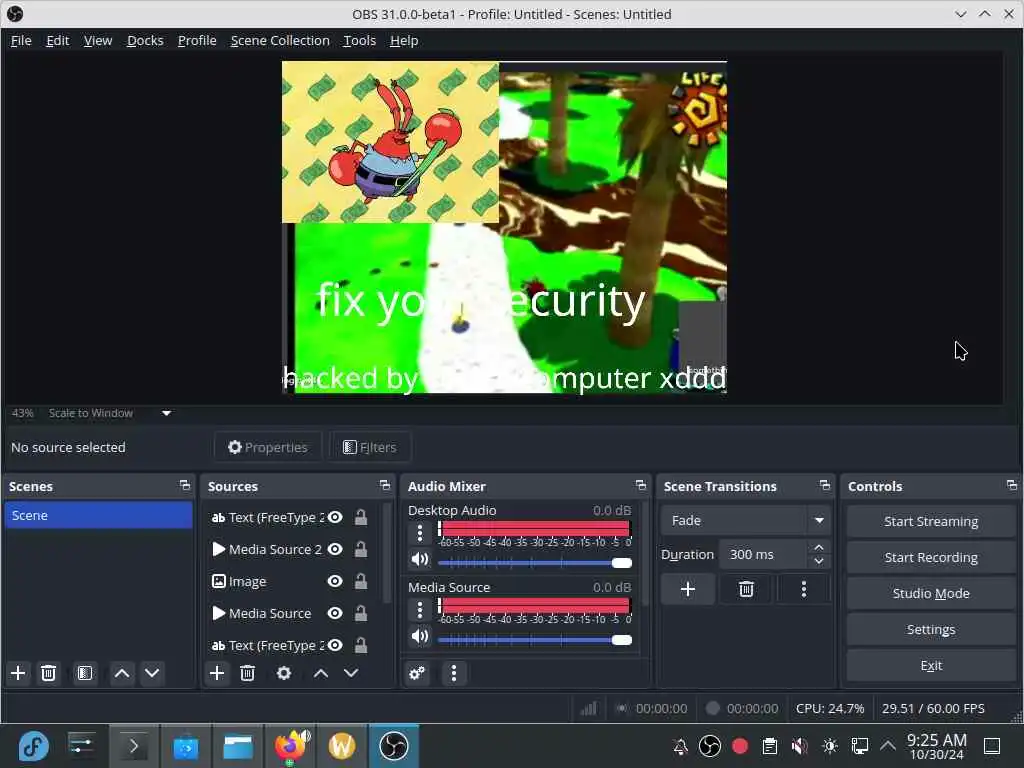Lock the Image source
Image resolution: width=1024 pixels, height=768 pixels.
tap(360, 581)
